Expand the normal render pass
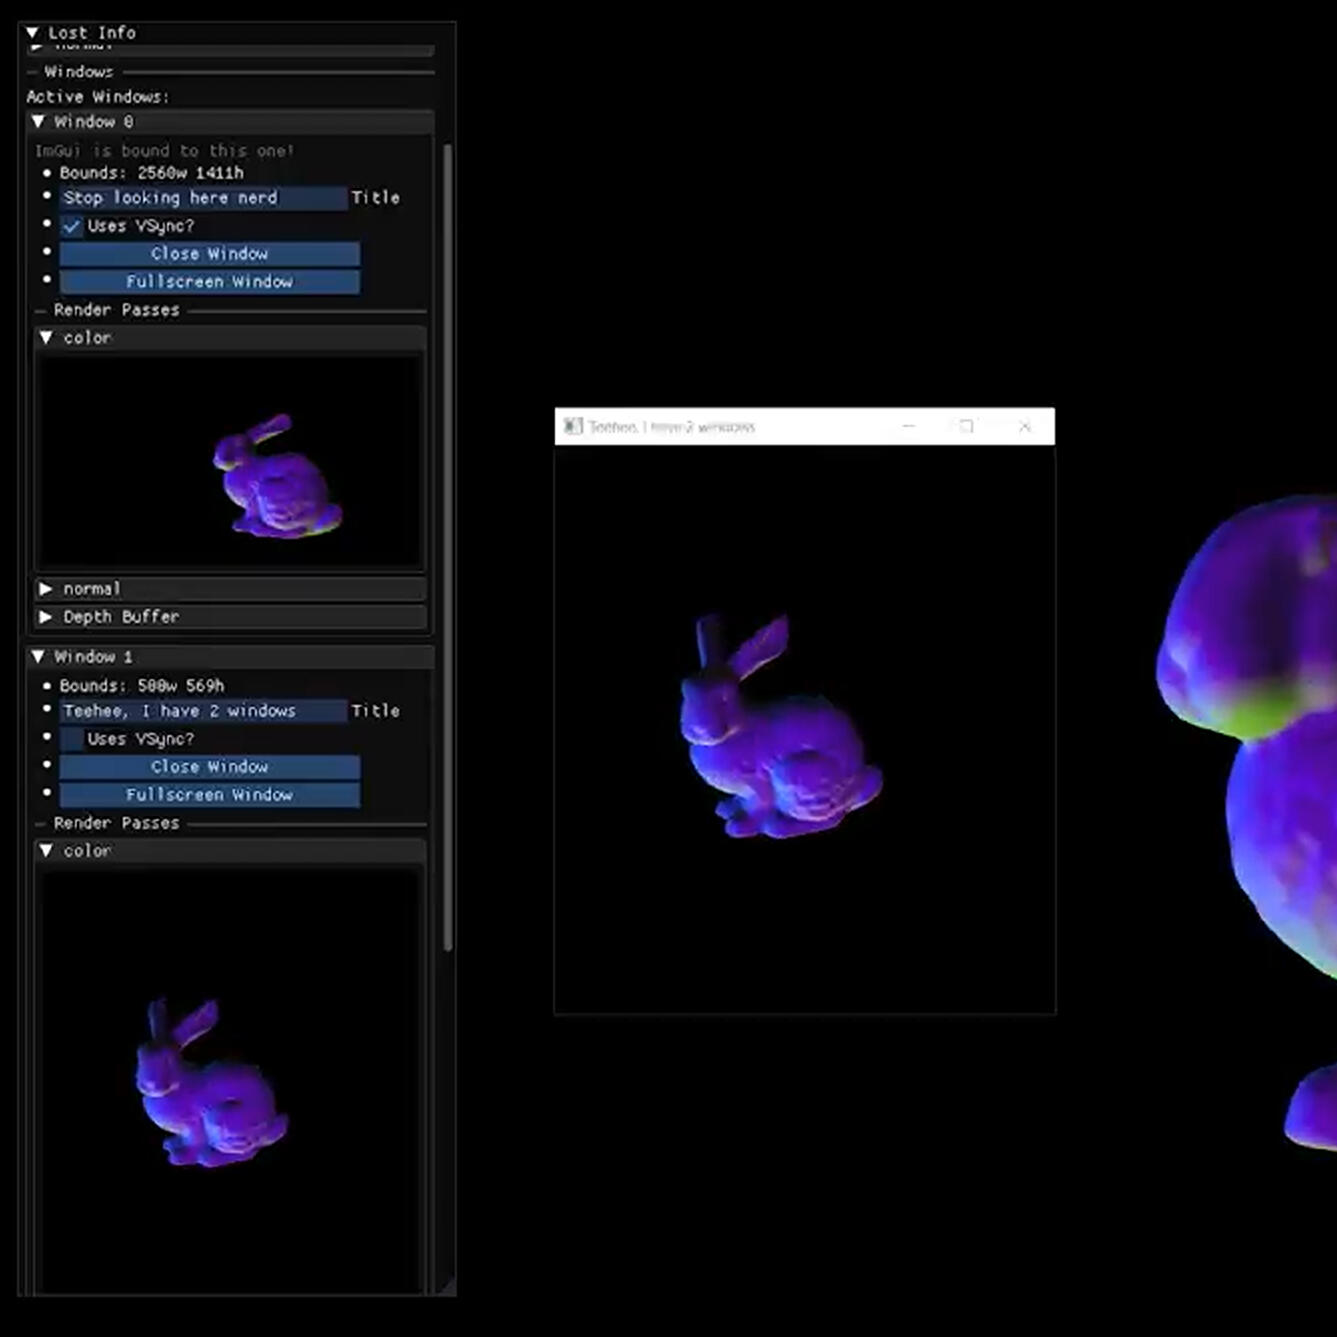 point(46,589)
